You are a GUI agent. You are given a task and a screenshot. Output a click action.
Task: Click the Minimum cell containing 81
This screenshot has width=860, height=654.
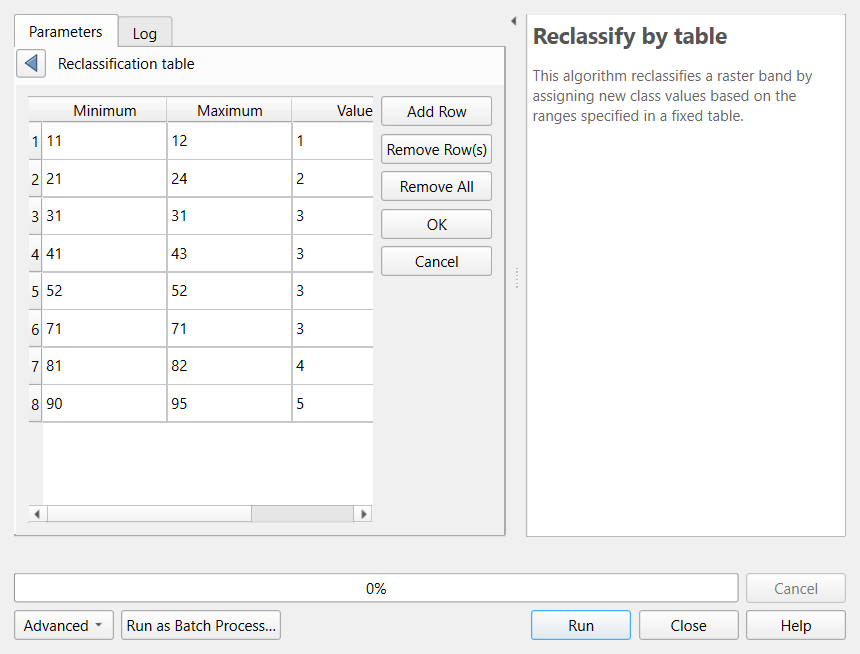(x=104, y=366)
